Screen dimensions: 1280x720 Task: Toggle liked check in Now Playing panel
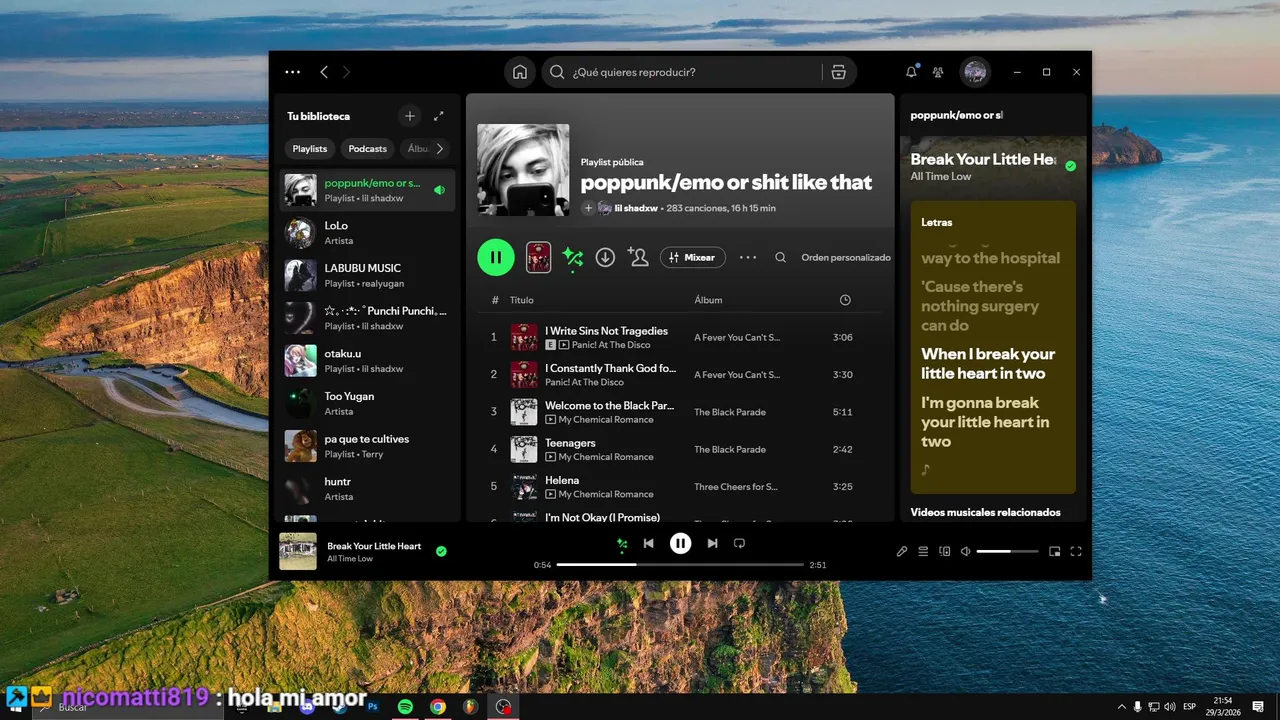(1070, 166)
